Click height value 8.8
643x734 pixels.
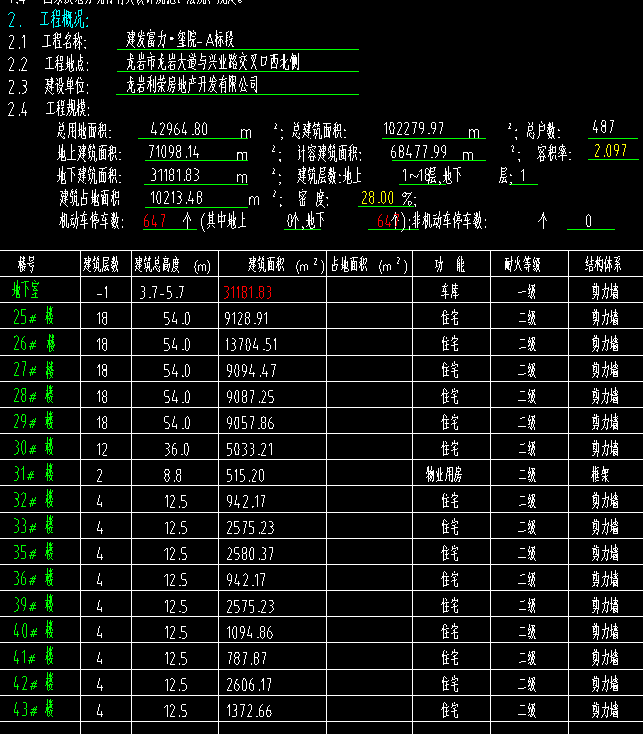click(172, 476)
